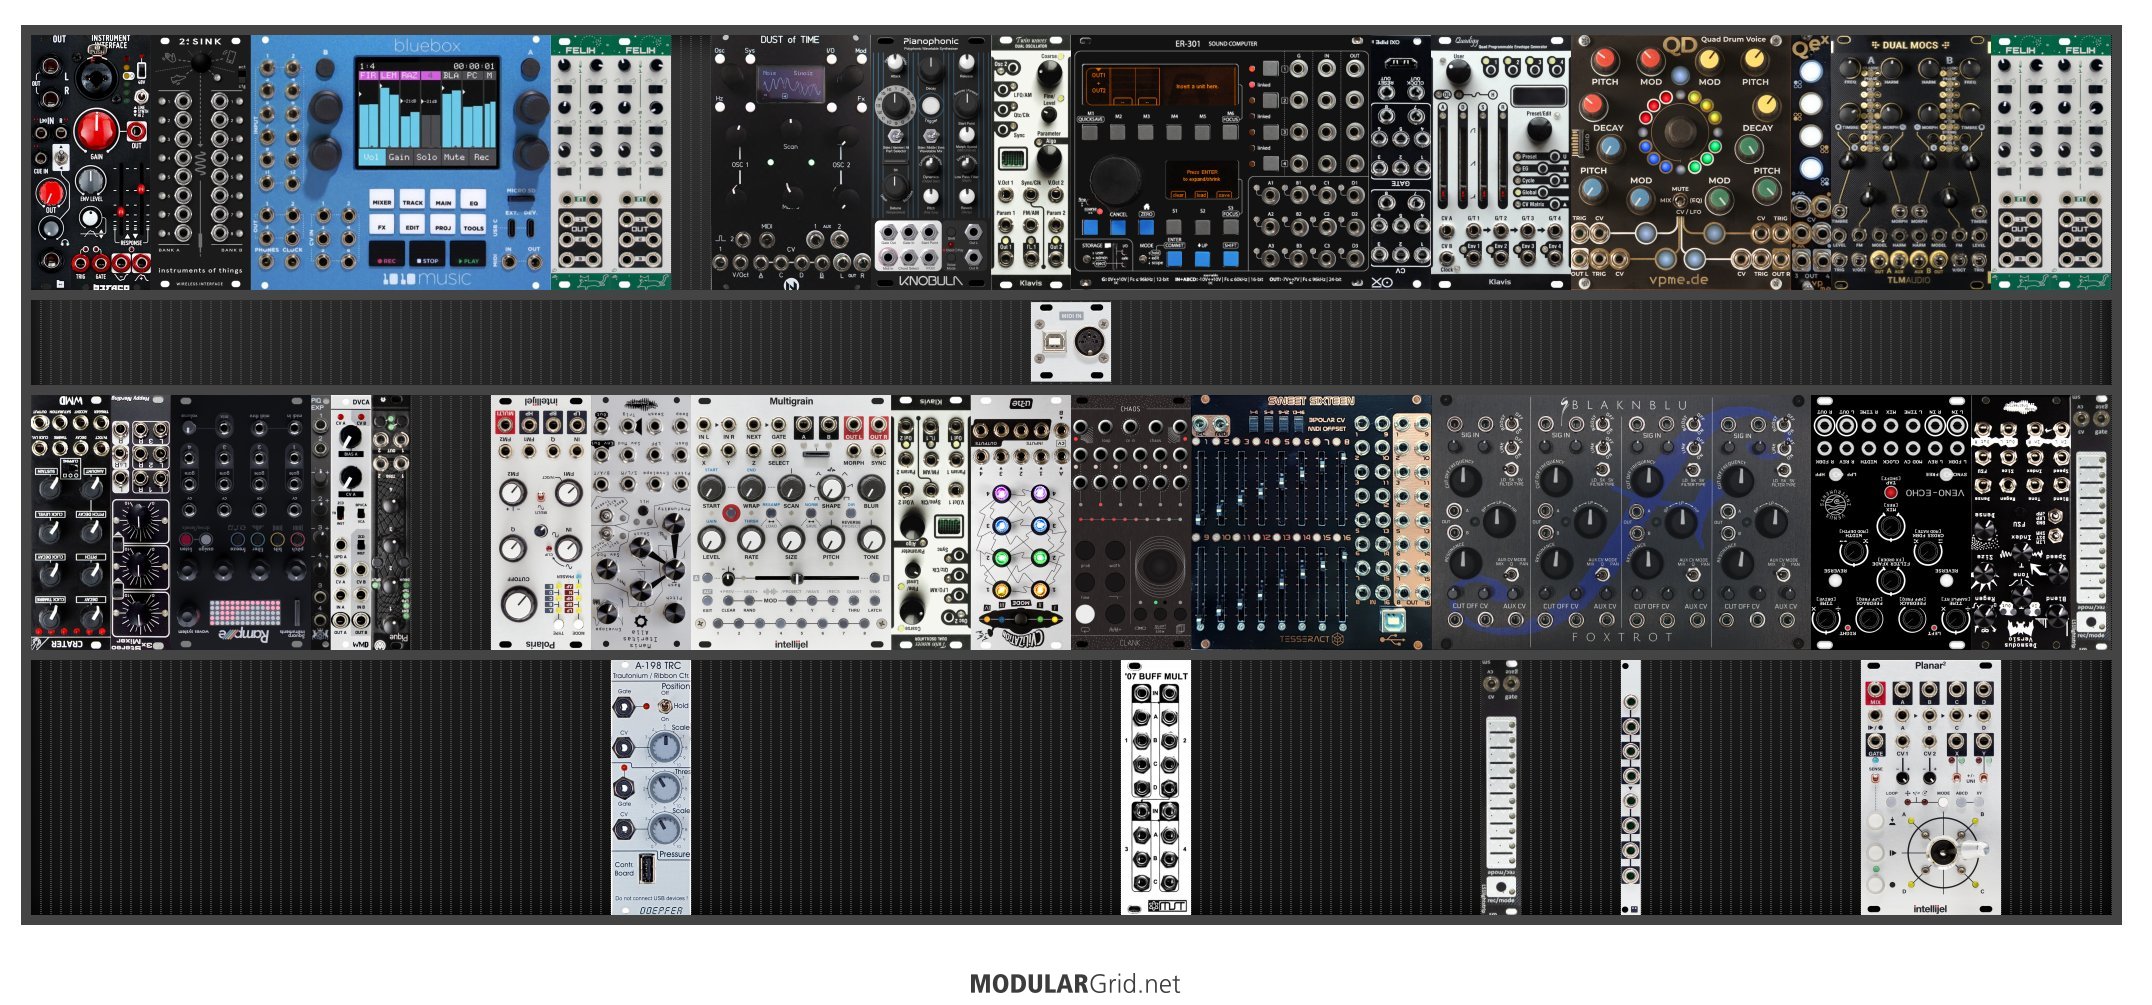The width and height of the screenshot is (2152, 1005).
Task: Select the Blaknblu Foxtrot module
Action: tap(1620, 522)
